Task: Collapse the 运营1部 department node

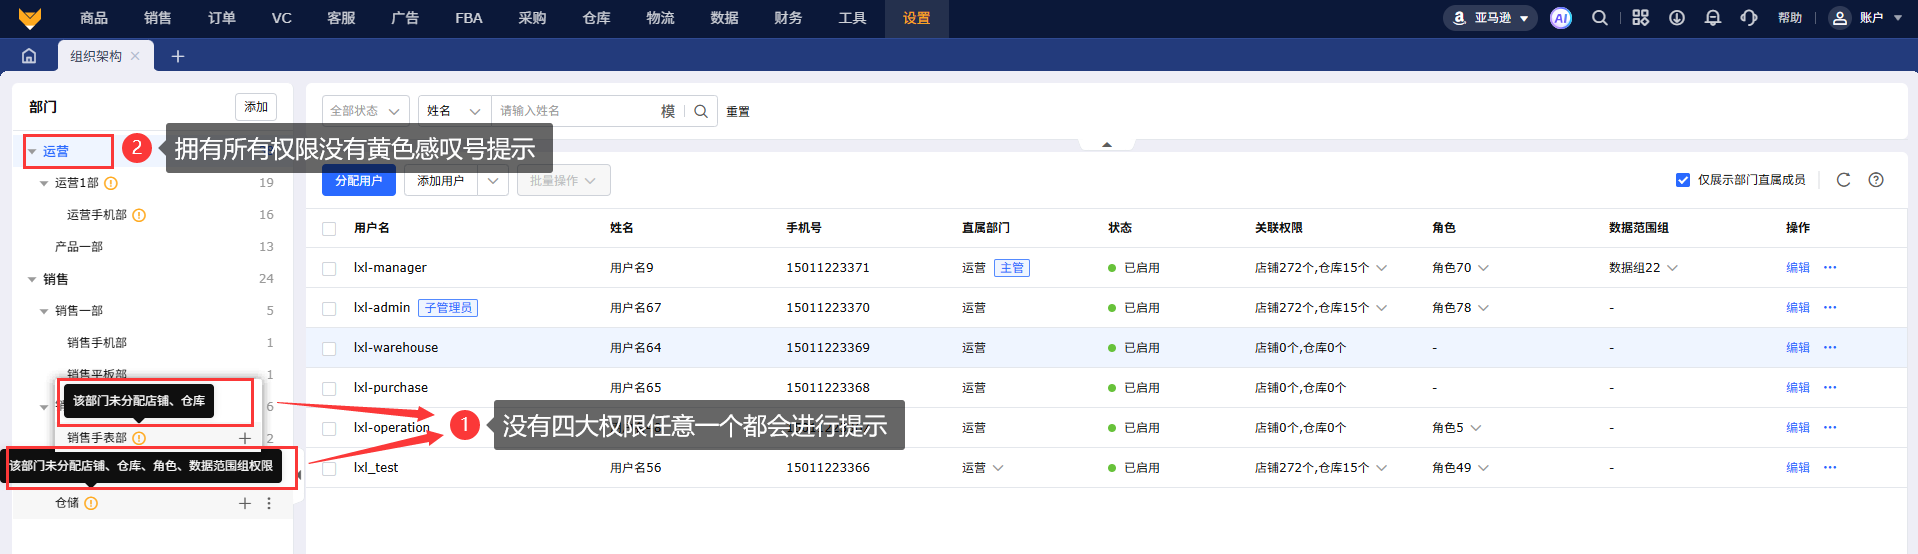Action: pyautogui.click(x=44, y=183)
